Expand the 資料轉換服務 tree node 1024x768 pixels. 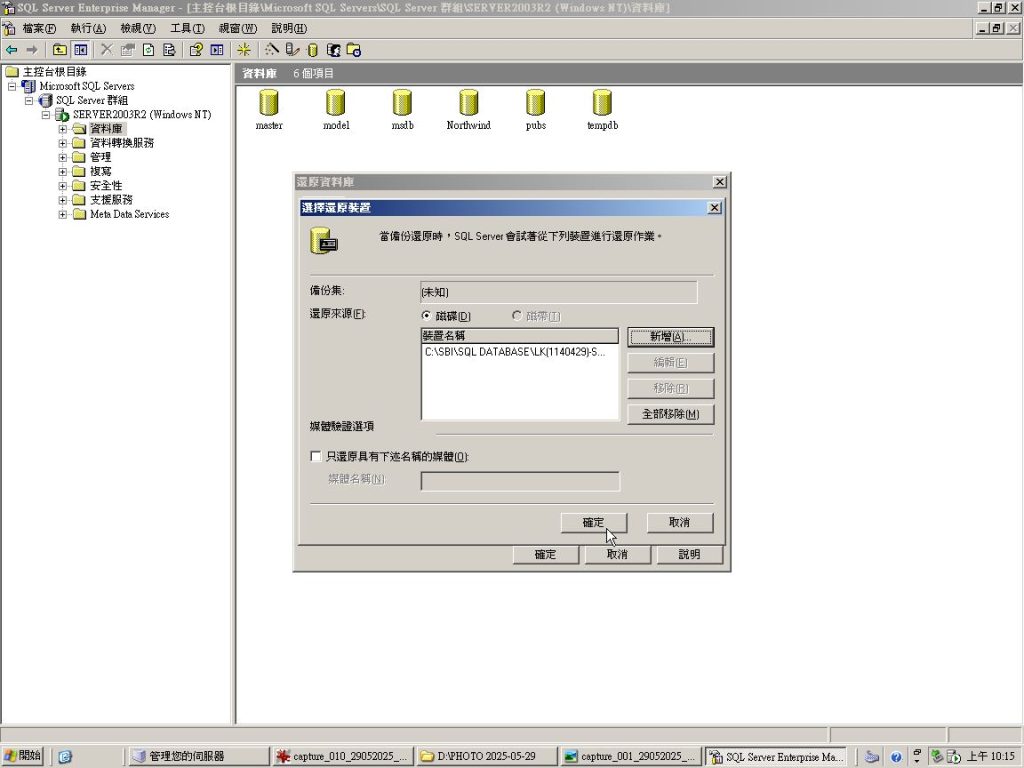(63, 143)
